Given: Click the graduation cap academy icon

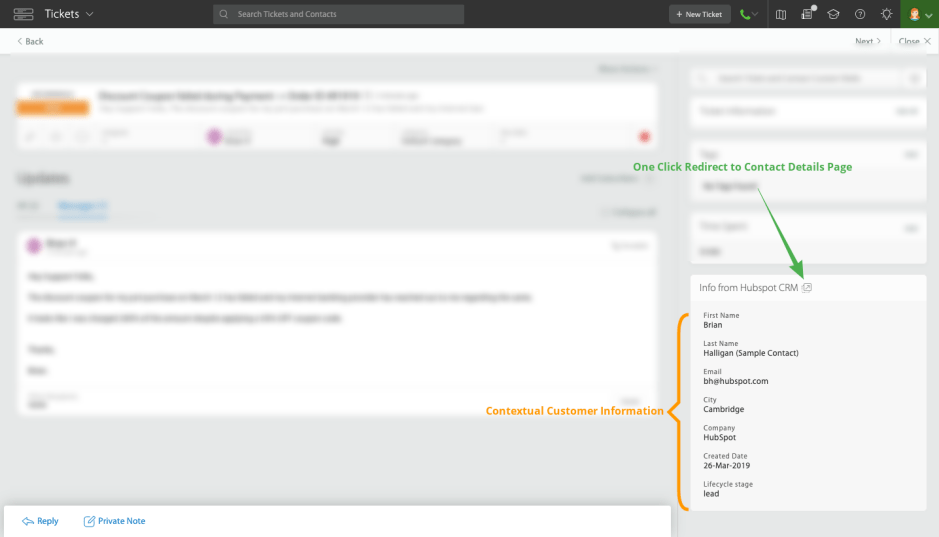Looking at the screenshot, I should click(x=833, y=14).
